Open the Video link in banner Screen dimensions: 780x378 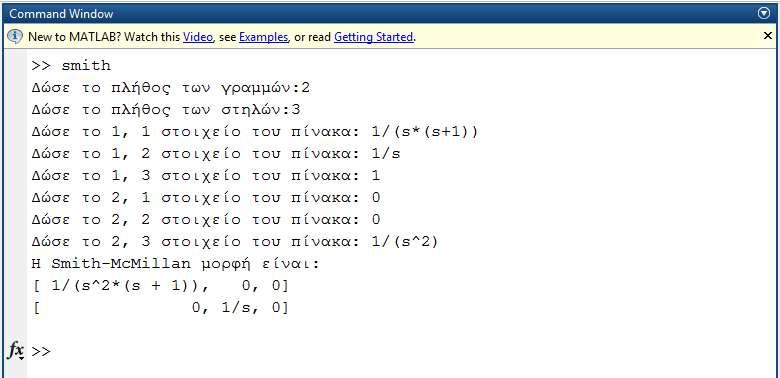click(198, 37)
